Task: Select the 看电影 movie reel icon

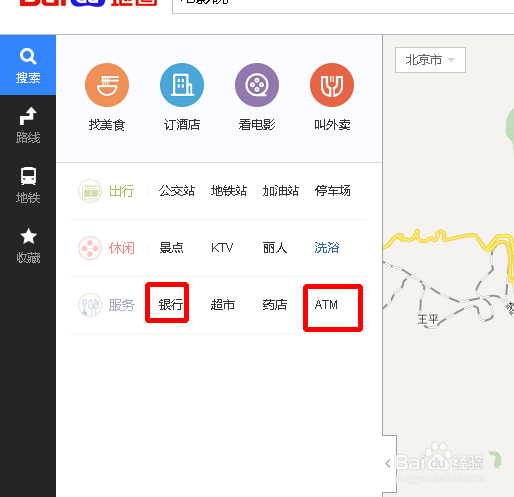Action: pyautogui.click(x=257, y=85)
